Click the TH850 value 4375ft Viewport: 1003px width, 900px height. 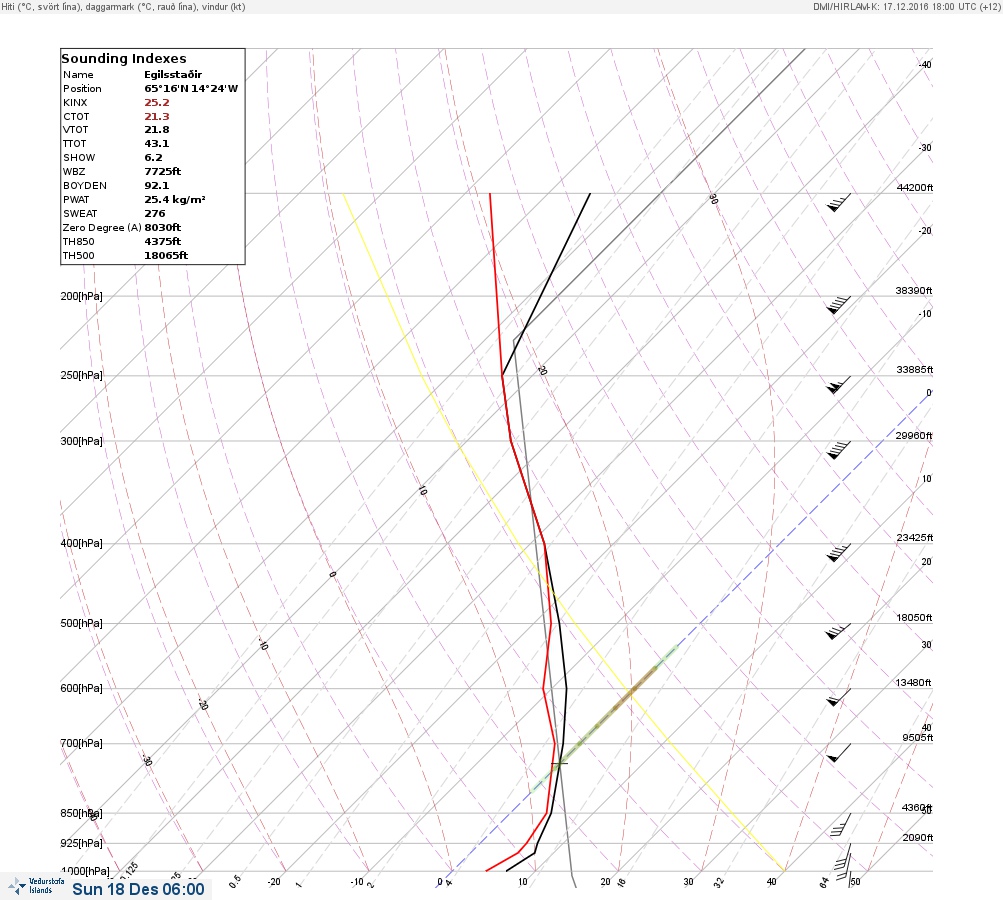162,242
